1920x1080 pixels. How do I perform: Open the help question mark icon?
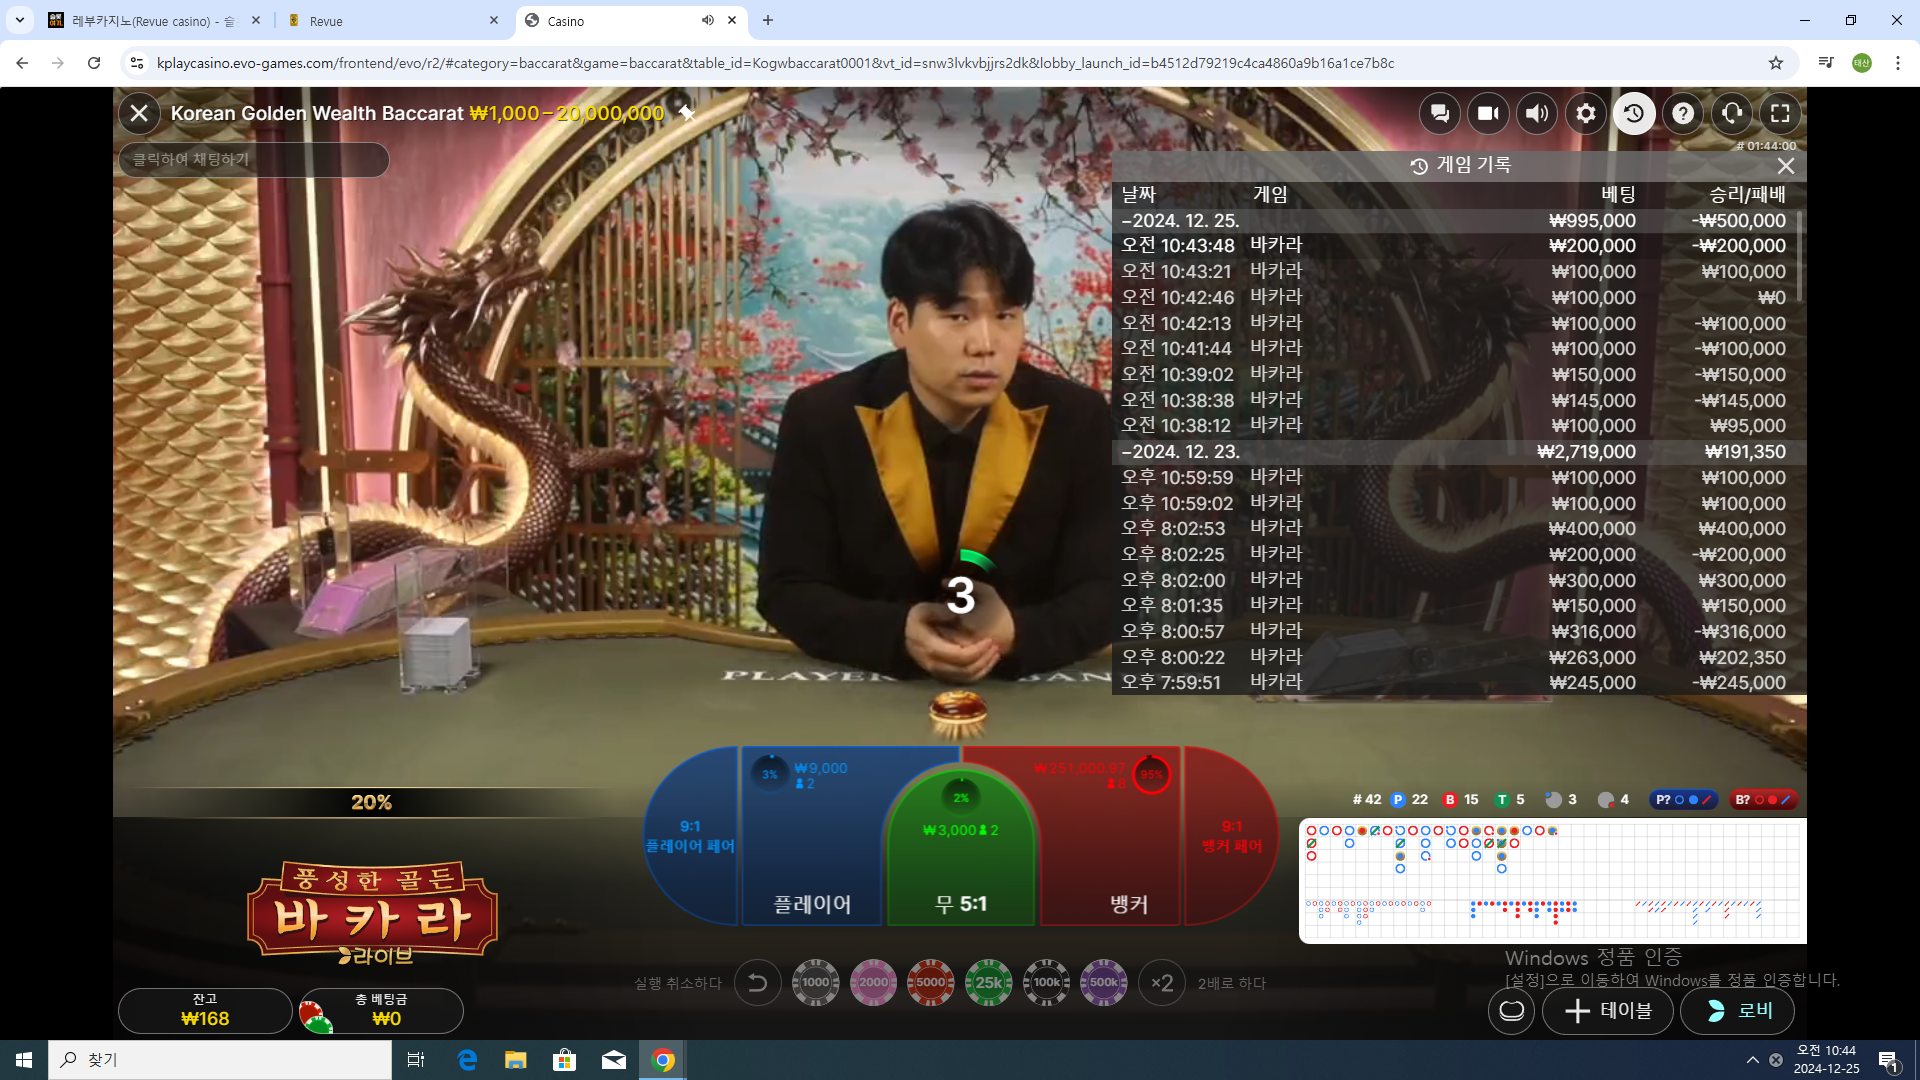coord(1683,113)
